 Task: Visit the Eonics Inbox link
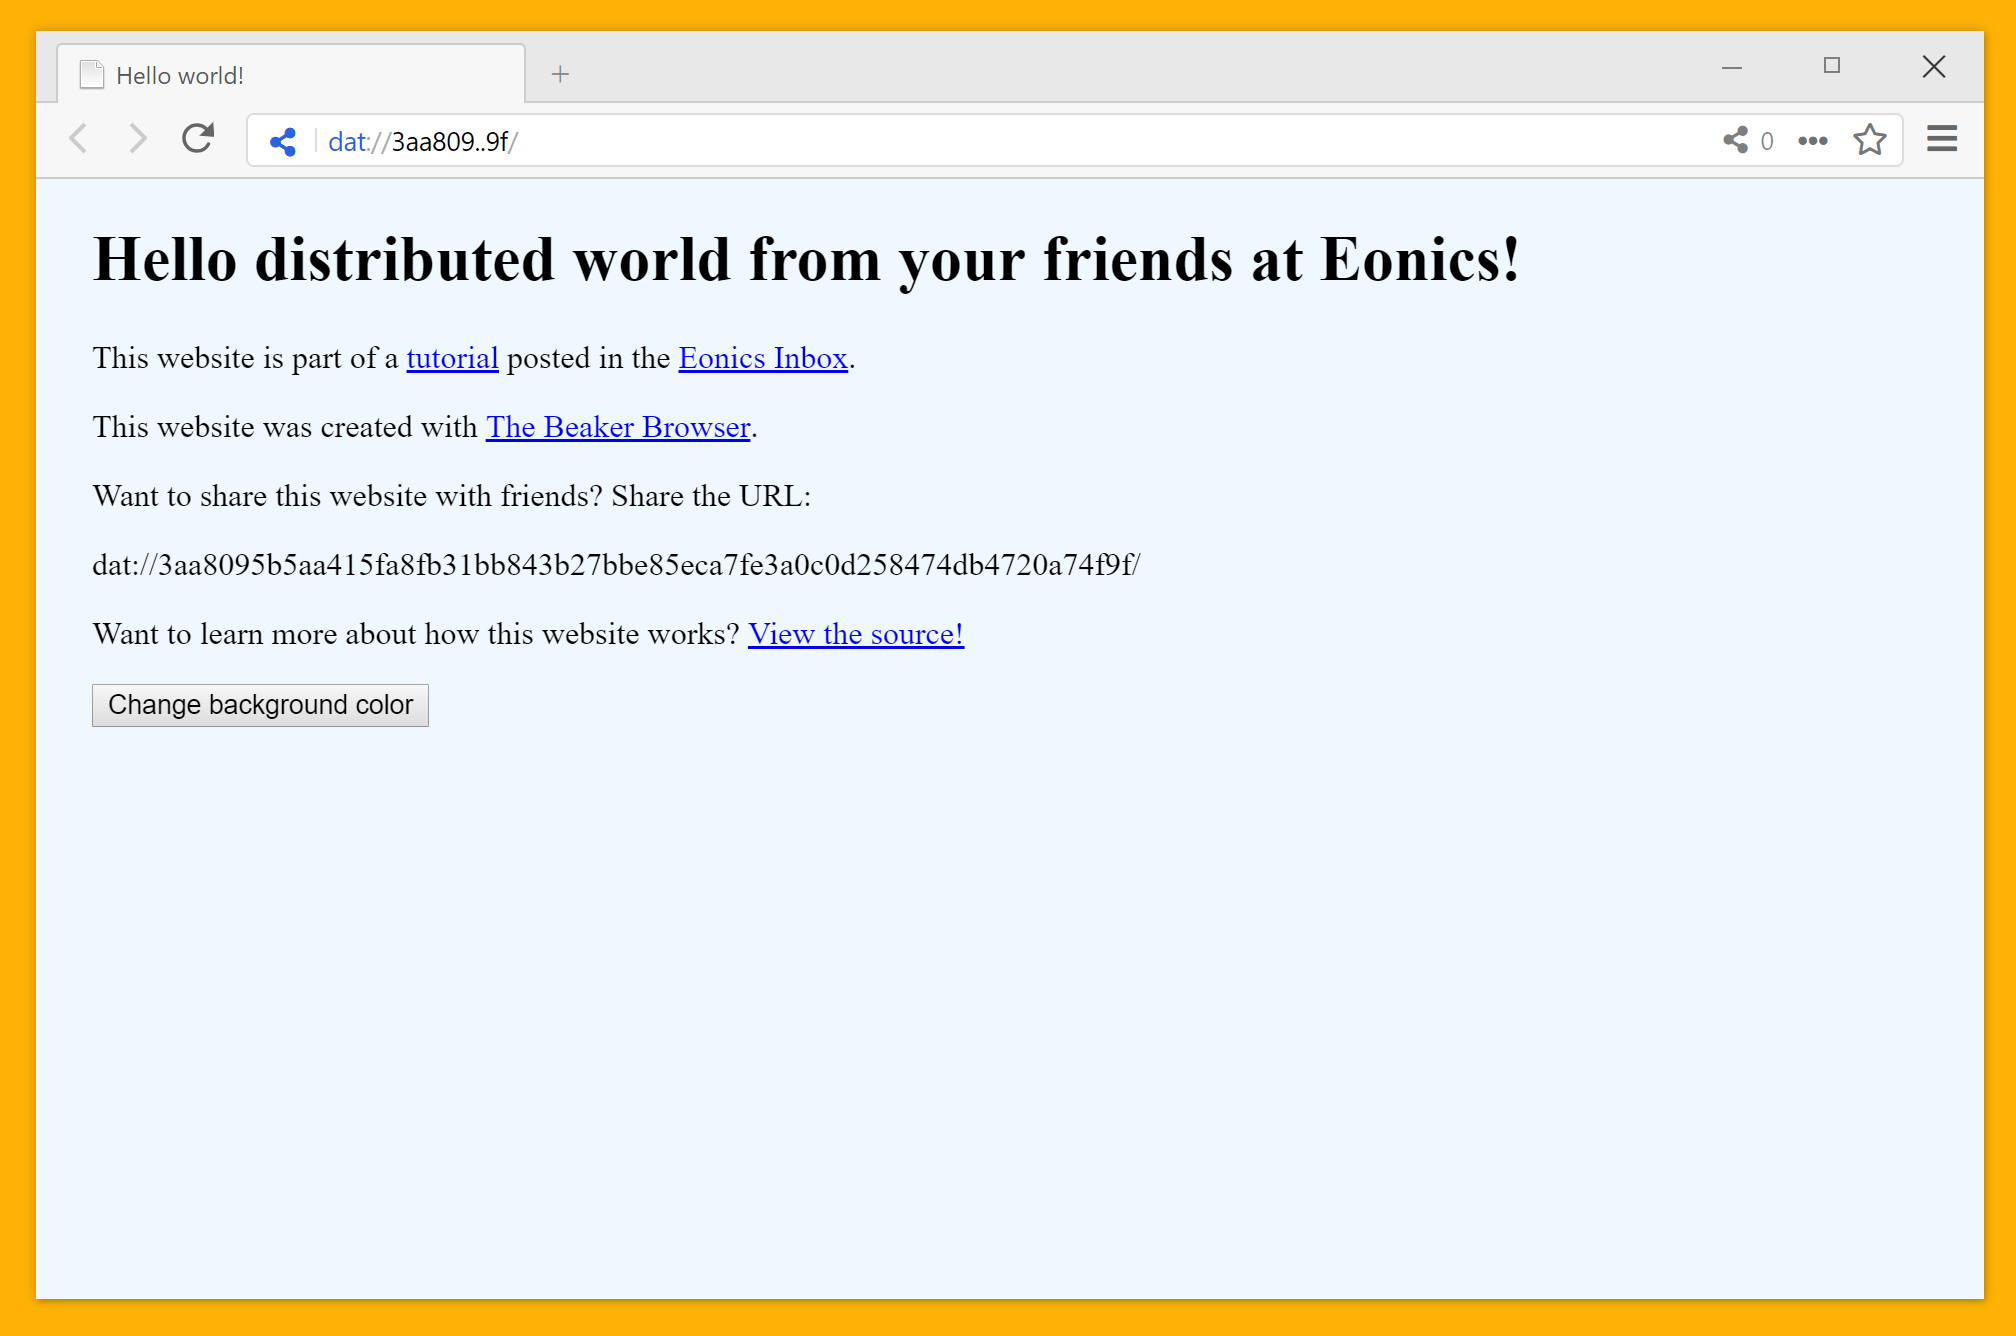click(x=763, y=358)
